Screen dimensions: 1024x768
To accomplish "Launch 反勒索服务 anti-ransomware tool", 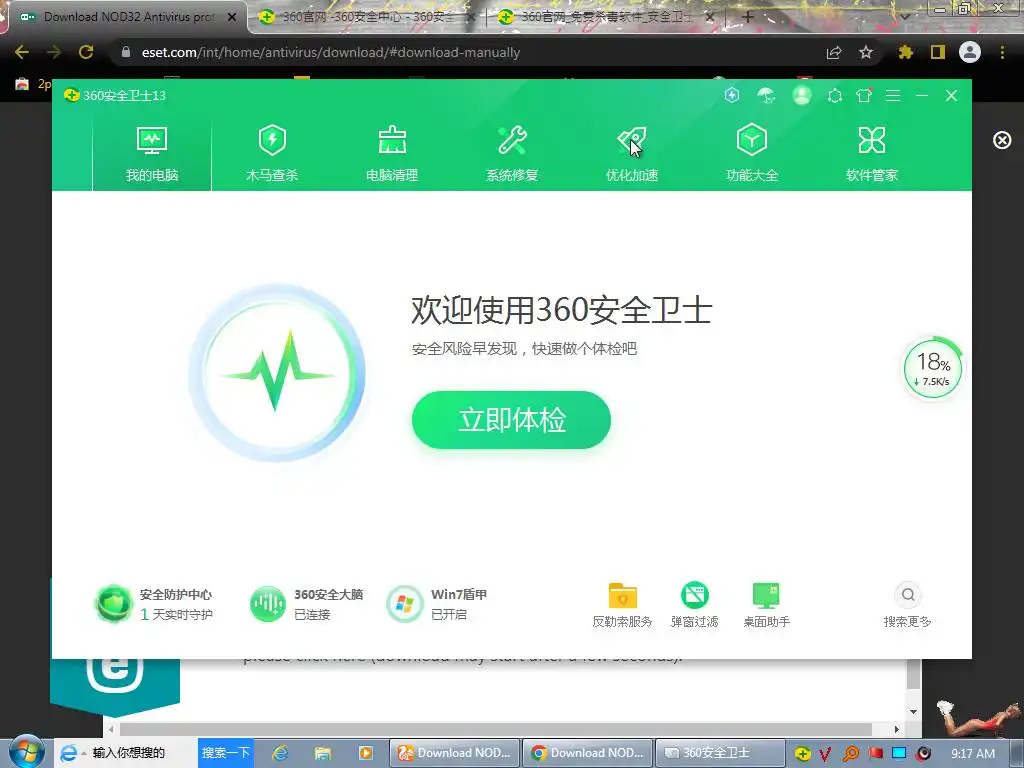I will click(x=622, y=605).
